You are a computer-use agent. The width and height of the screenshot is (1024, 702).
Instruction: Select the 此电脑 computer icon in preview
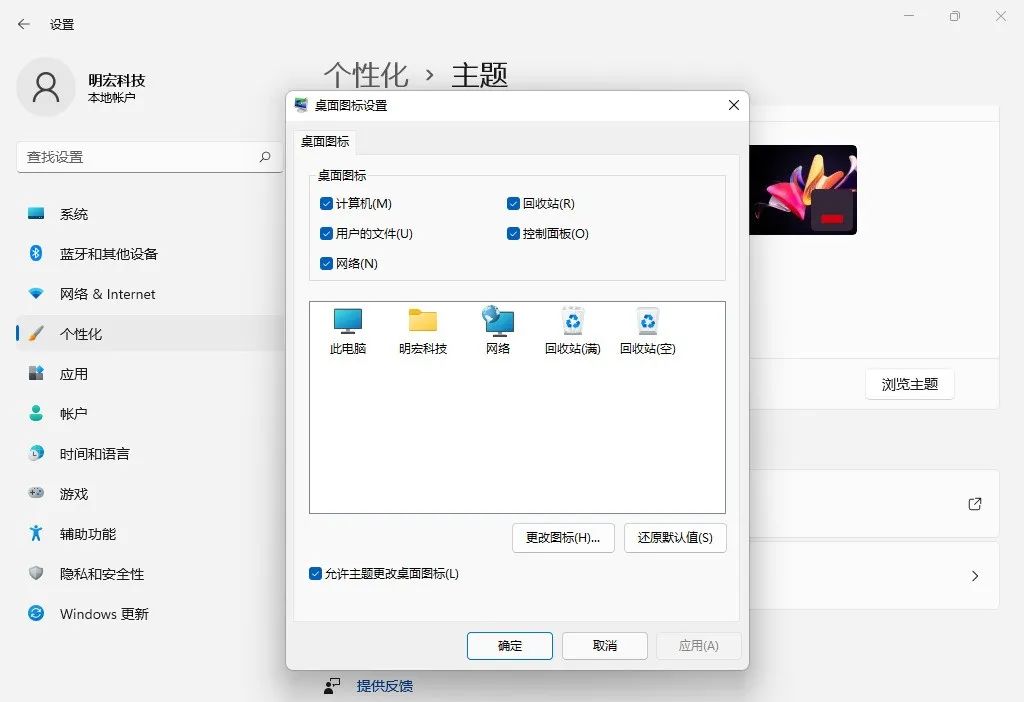point(347,331)
